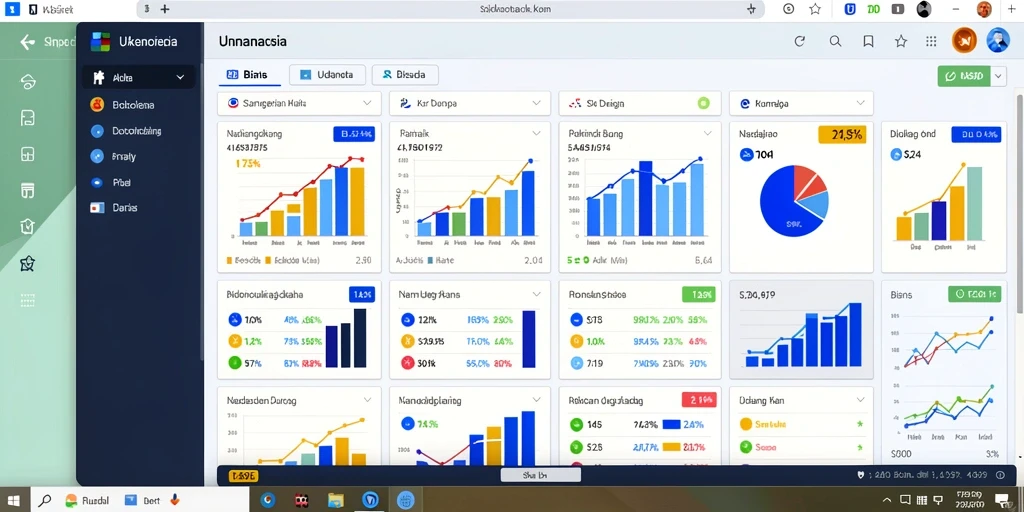Switch to the Udaneta tab
Screen dimensions: 1024x512
326,74
